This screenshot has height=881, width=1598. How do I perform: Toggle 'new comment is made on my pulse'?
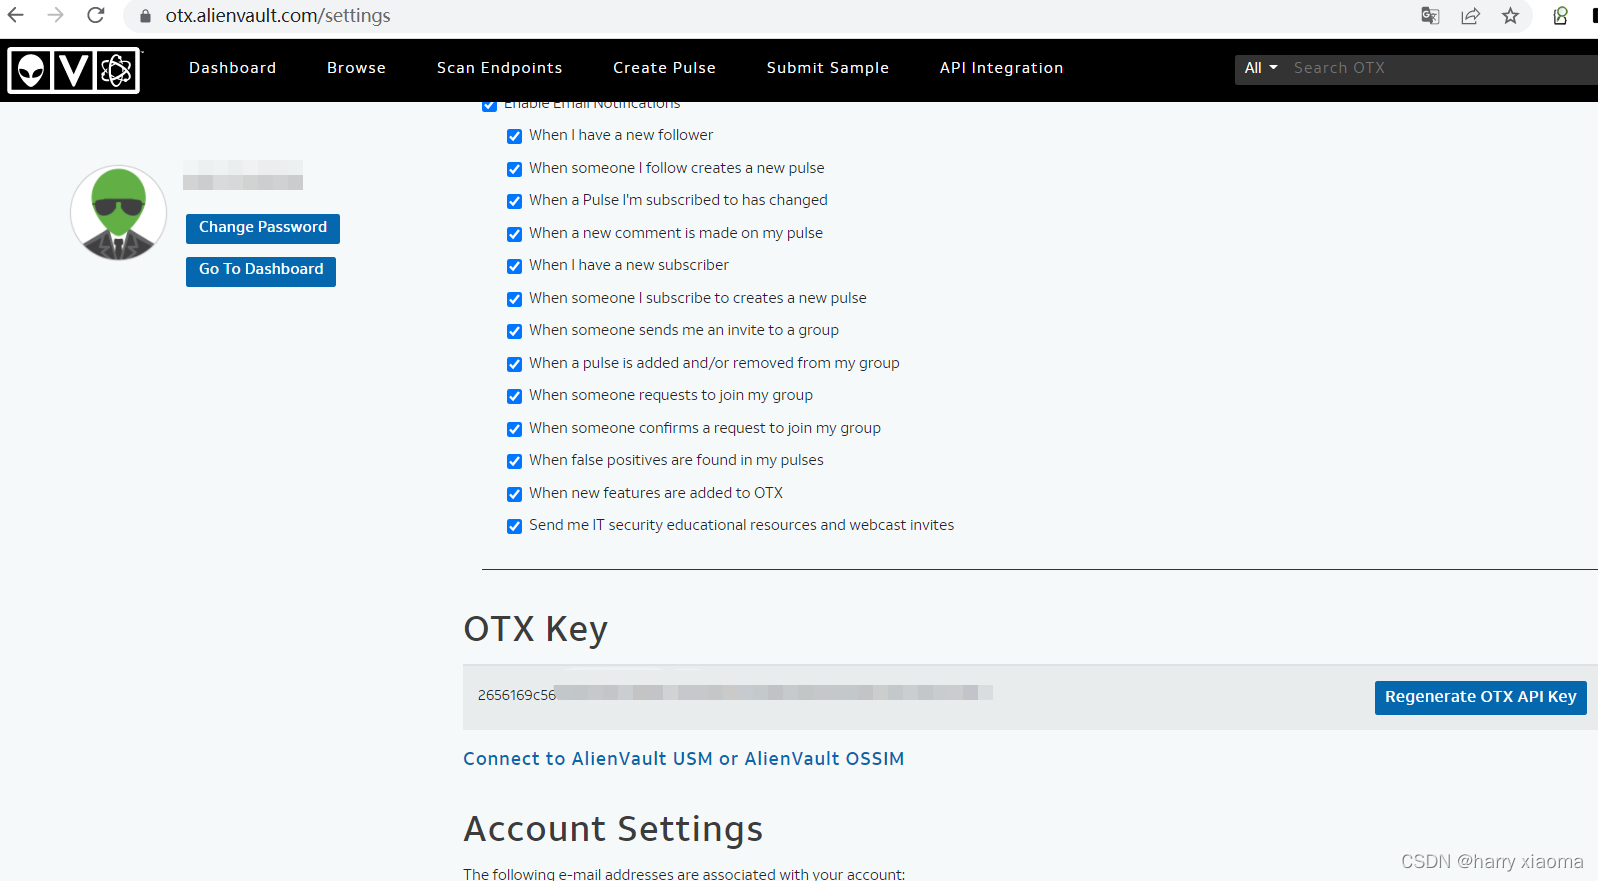pyautogui.click(x=514, y=234)
